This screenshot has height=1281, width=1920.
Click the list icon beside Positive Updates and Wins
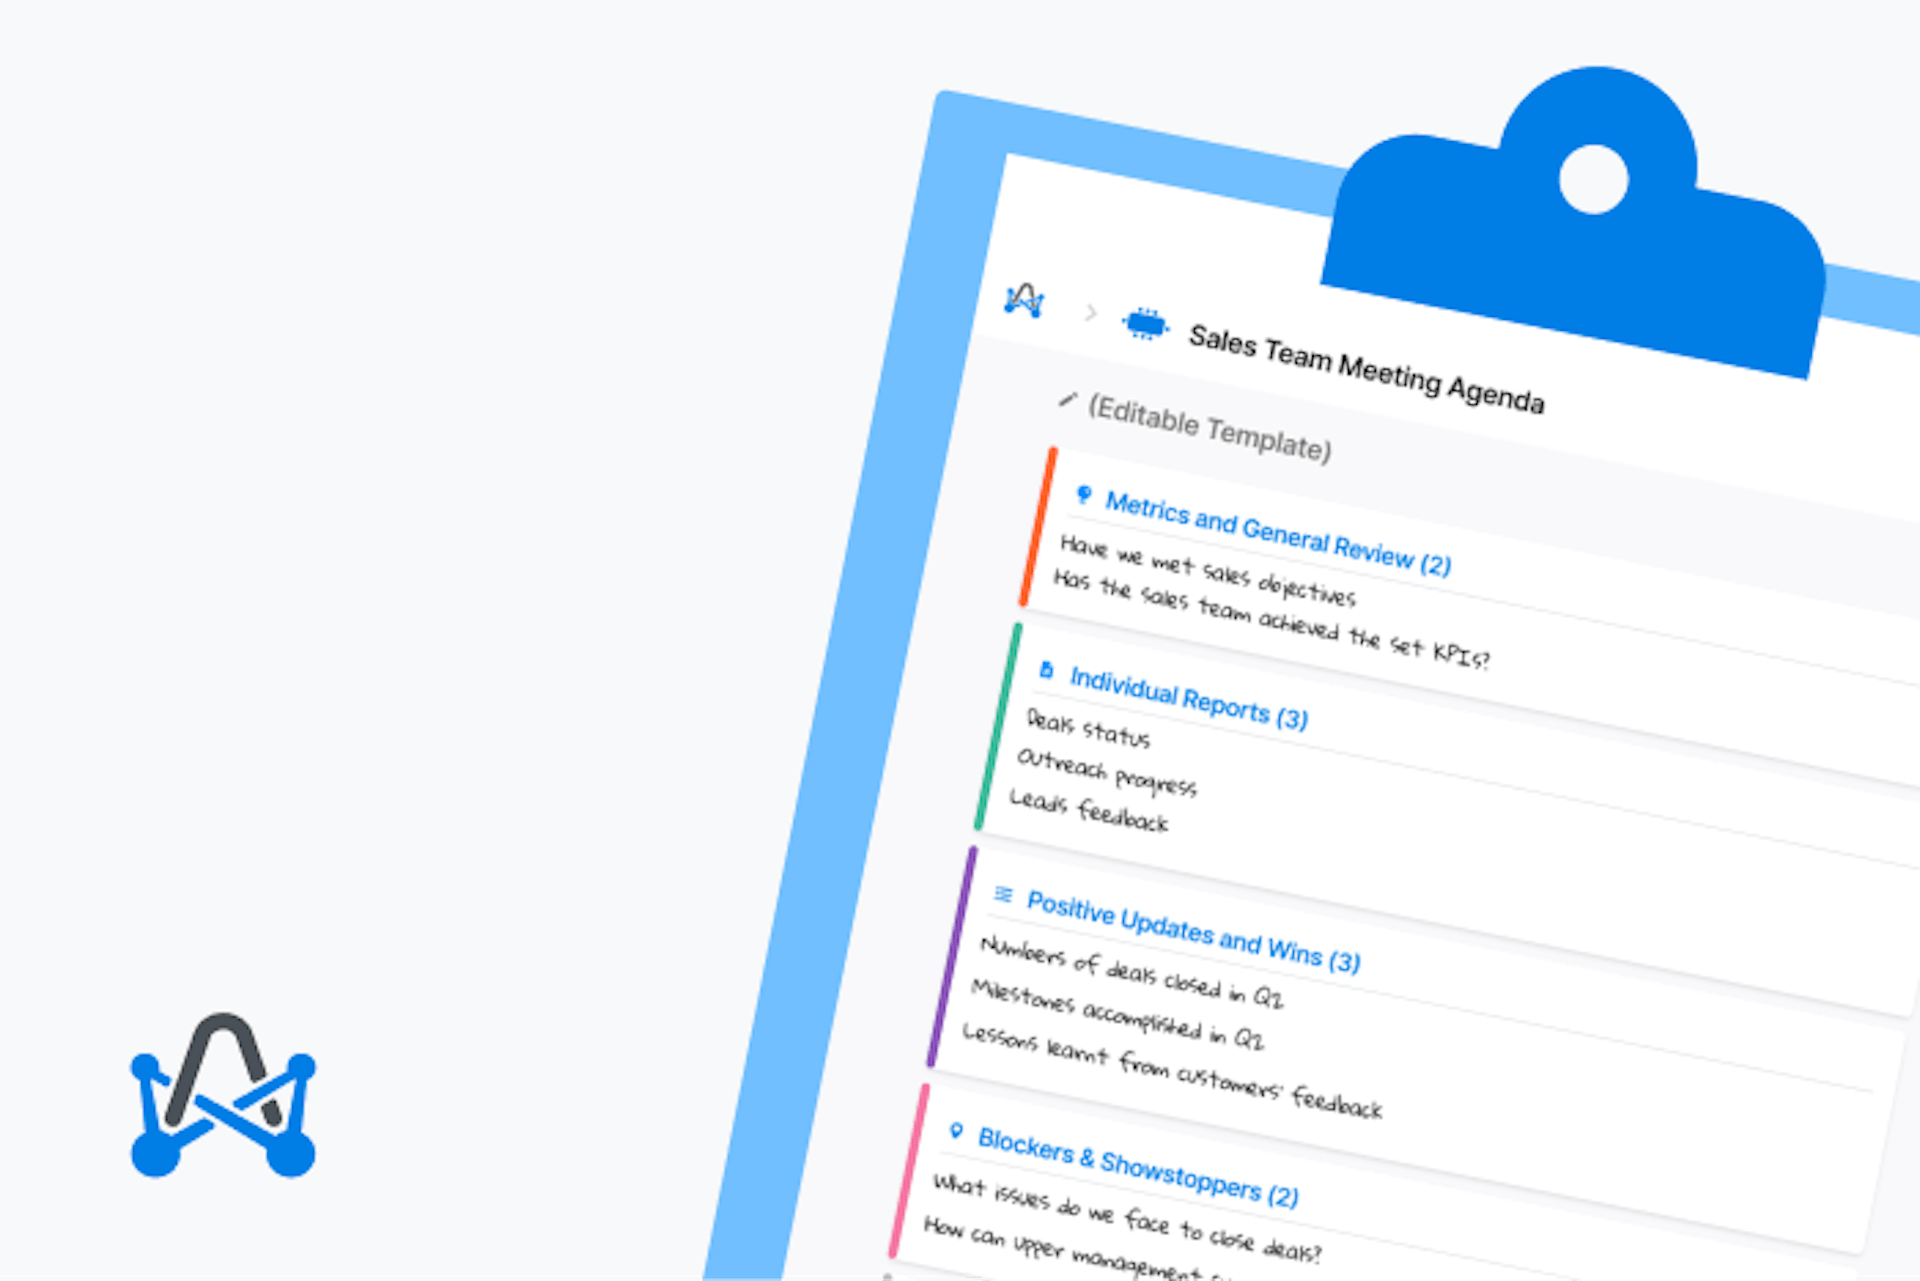(x=1003, y=894)
